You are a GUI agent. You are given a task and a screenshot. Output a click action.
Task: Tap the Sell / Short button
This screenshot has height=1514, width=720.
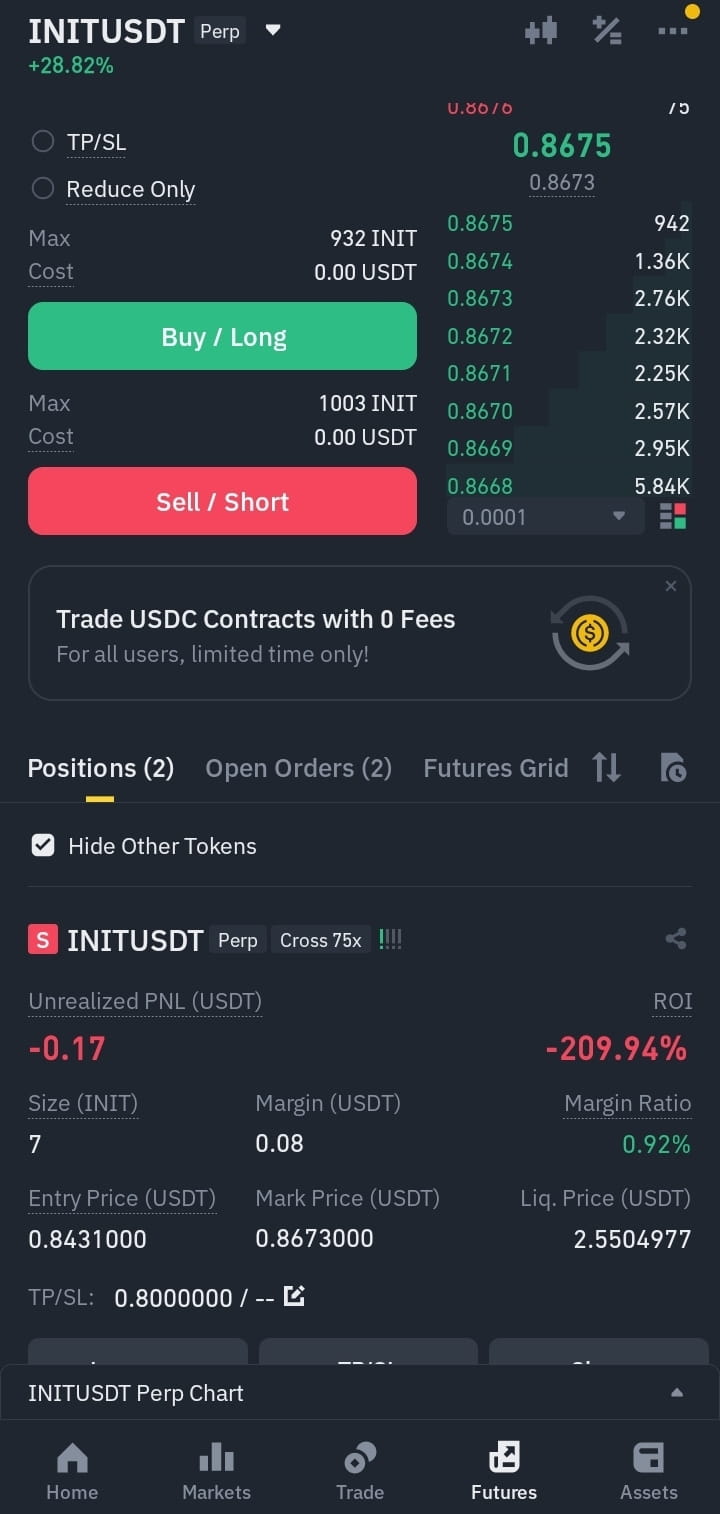(x=222, y=501)
